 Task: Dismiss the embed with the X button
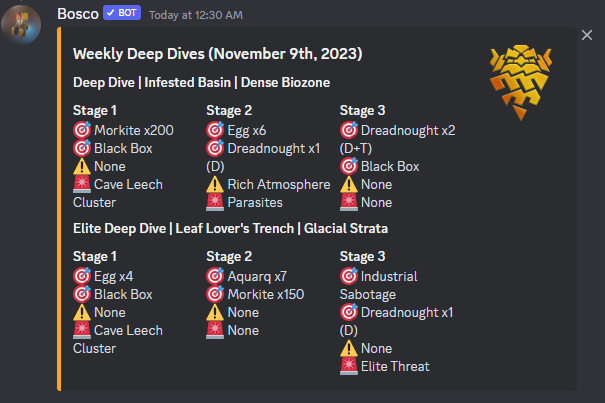(587, 35)
